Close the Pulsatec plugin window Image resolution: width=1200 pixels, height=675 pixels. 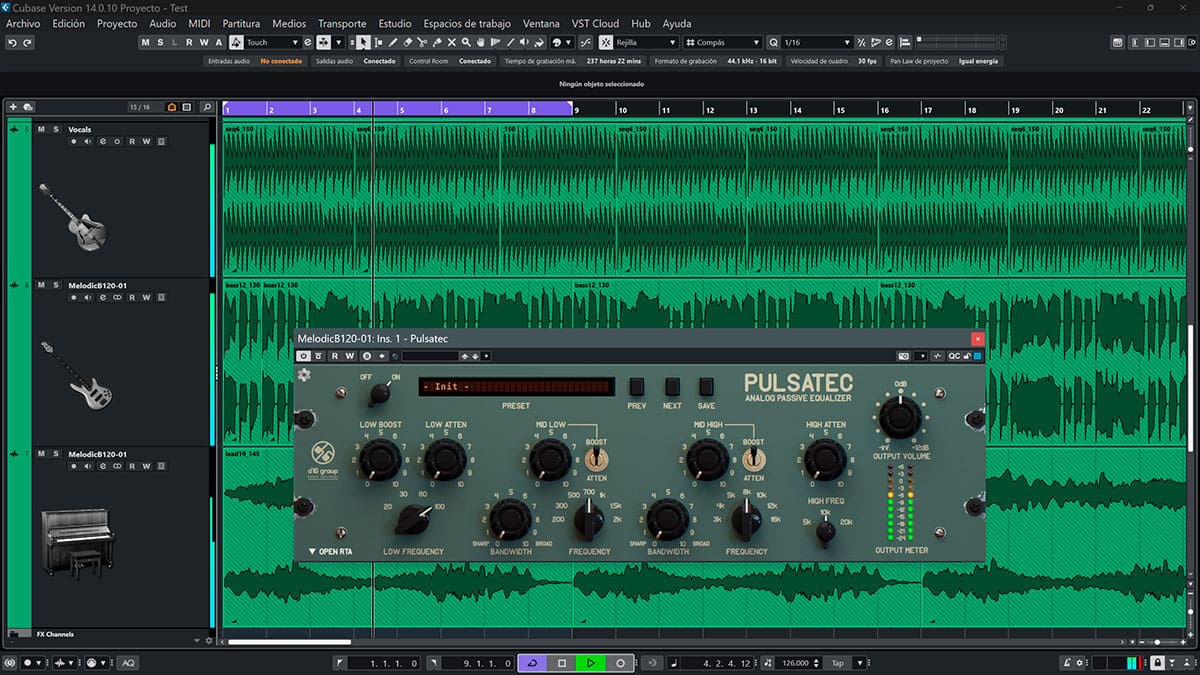point(978,339)
